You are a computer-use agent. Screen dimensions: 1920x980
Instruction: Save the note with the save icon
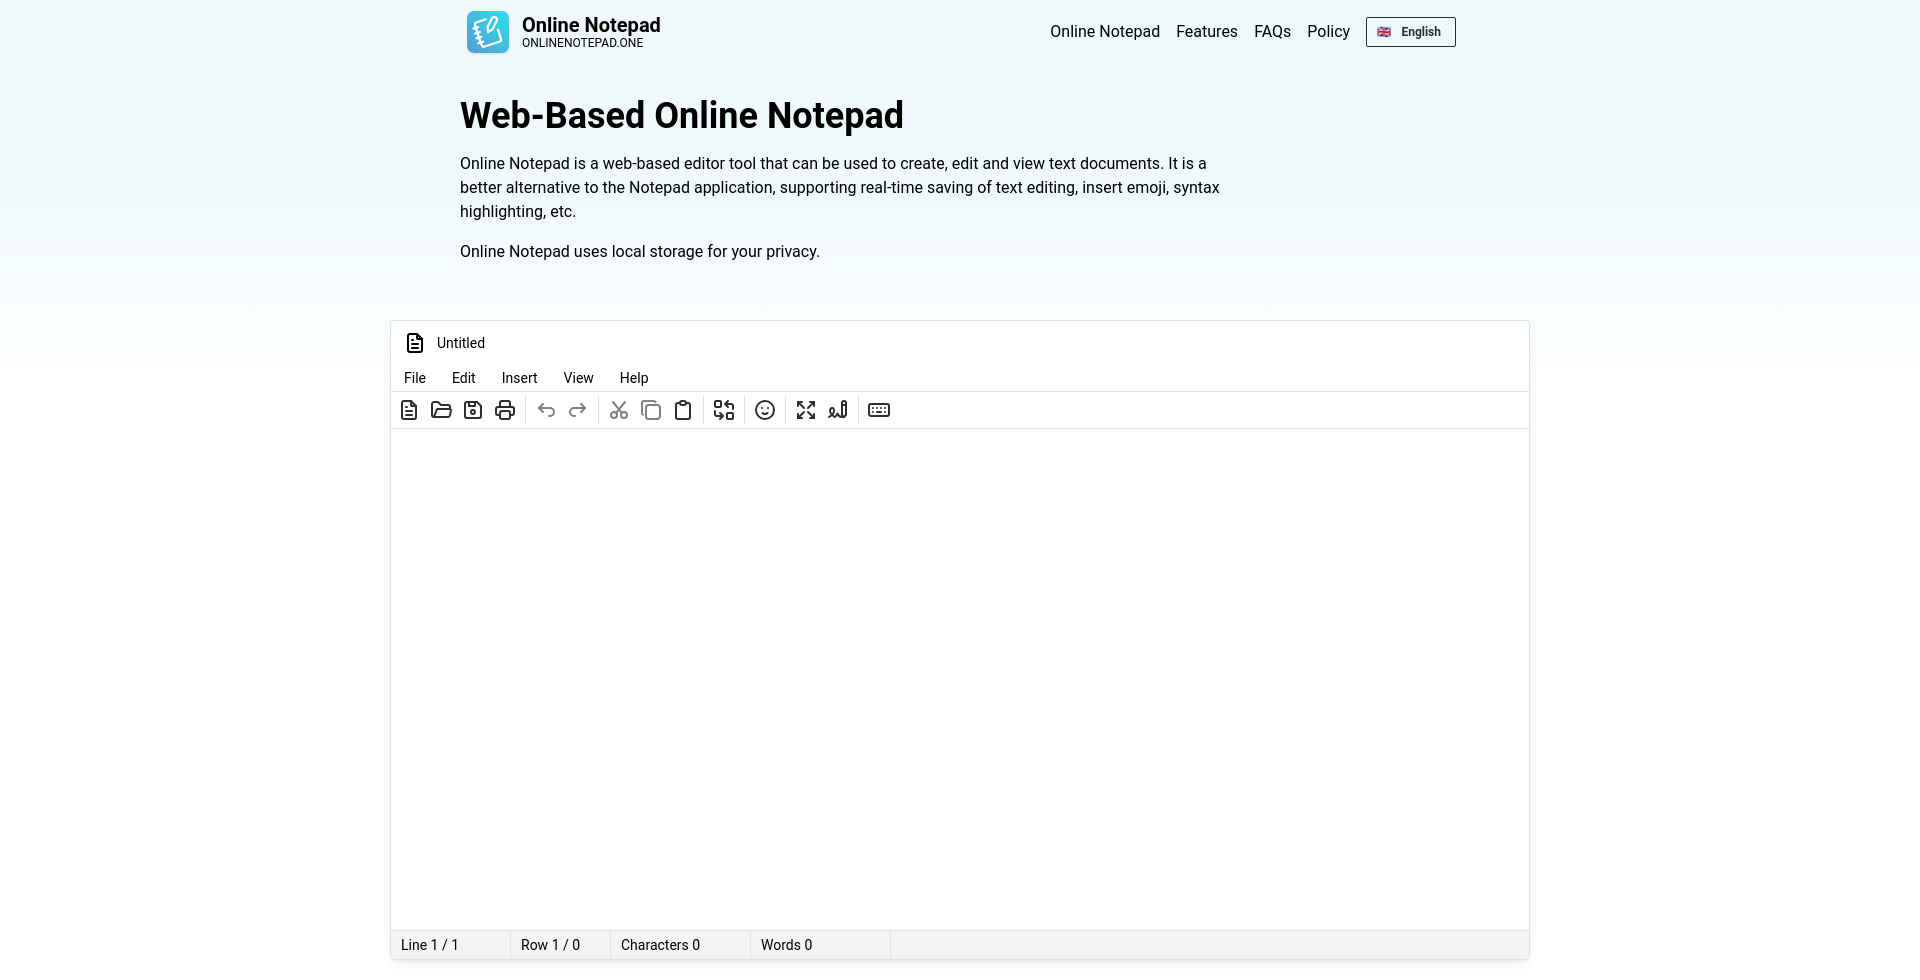[x=472, y=410]
